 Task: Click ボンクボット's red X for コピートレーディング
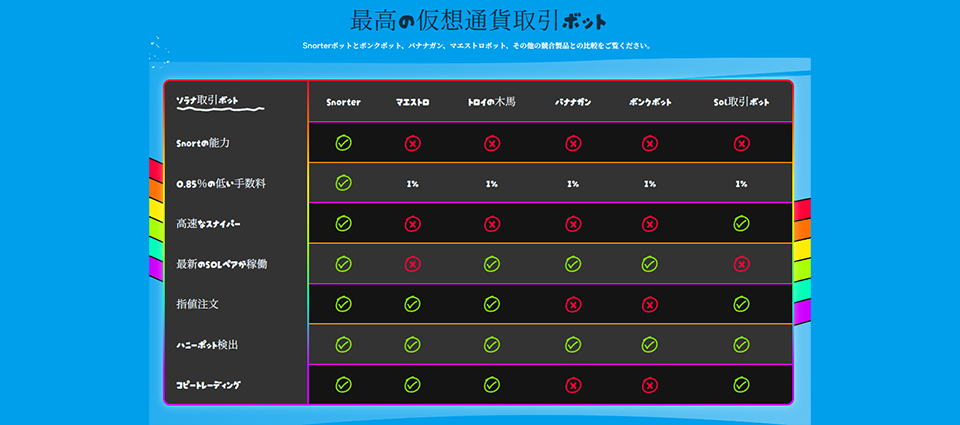pyautogui.click(x=650, y=385)
